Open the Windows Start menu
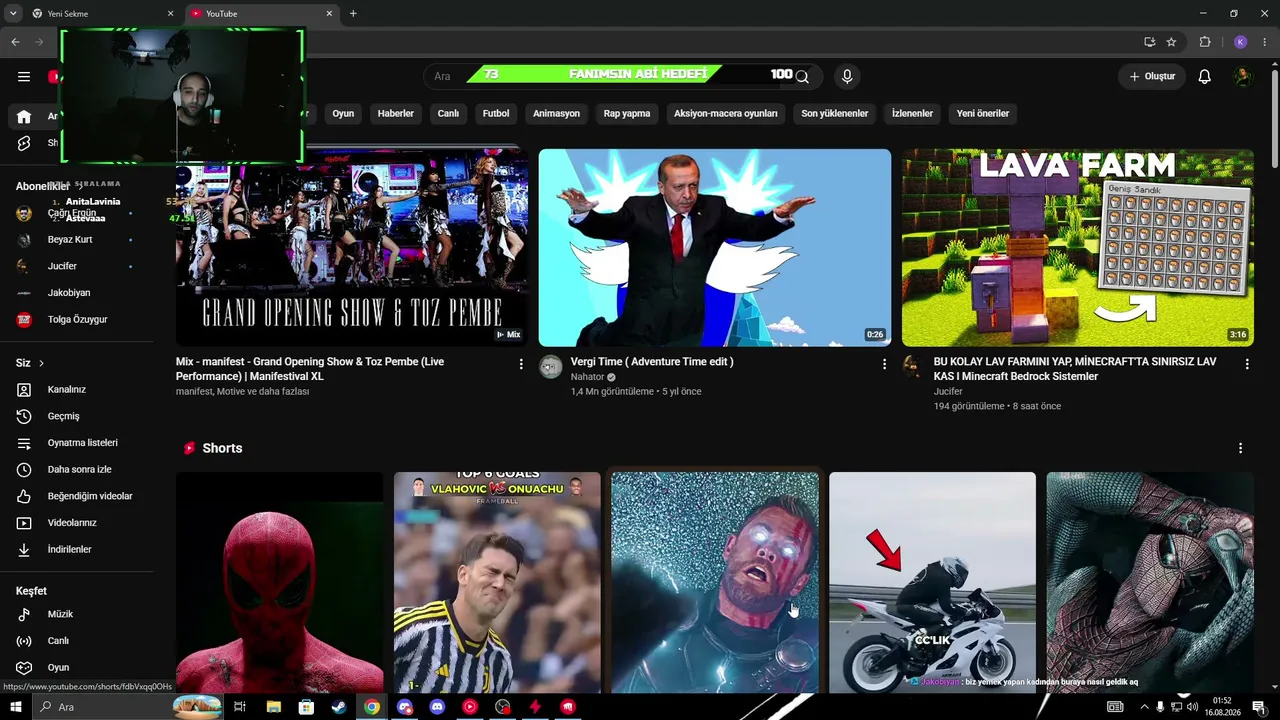The image size is (1280, 720). click(15, 707)
